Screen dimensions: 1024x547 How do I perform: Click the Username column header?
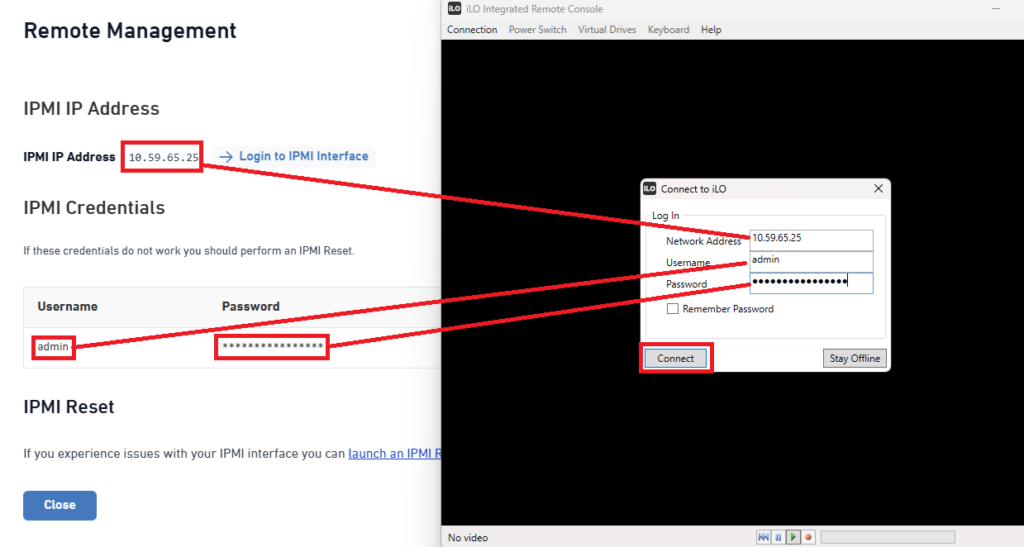click(x=67, y=307)
